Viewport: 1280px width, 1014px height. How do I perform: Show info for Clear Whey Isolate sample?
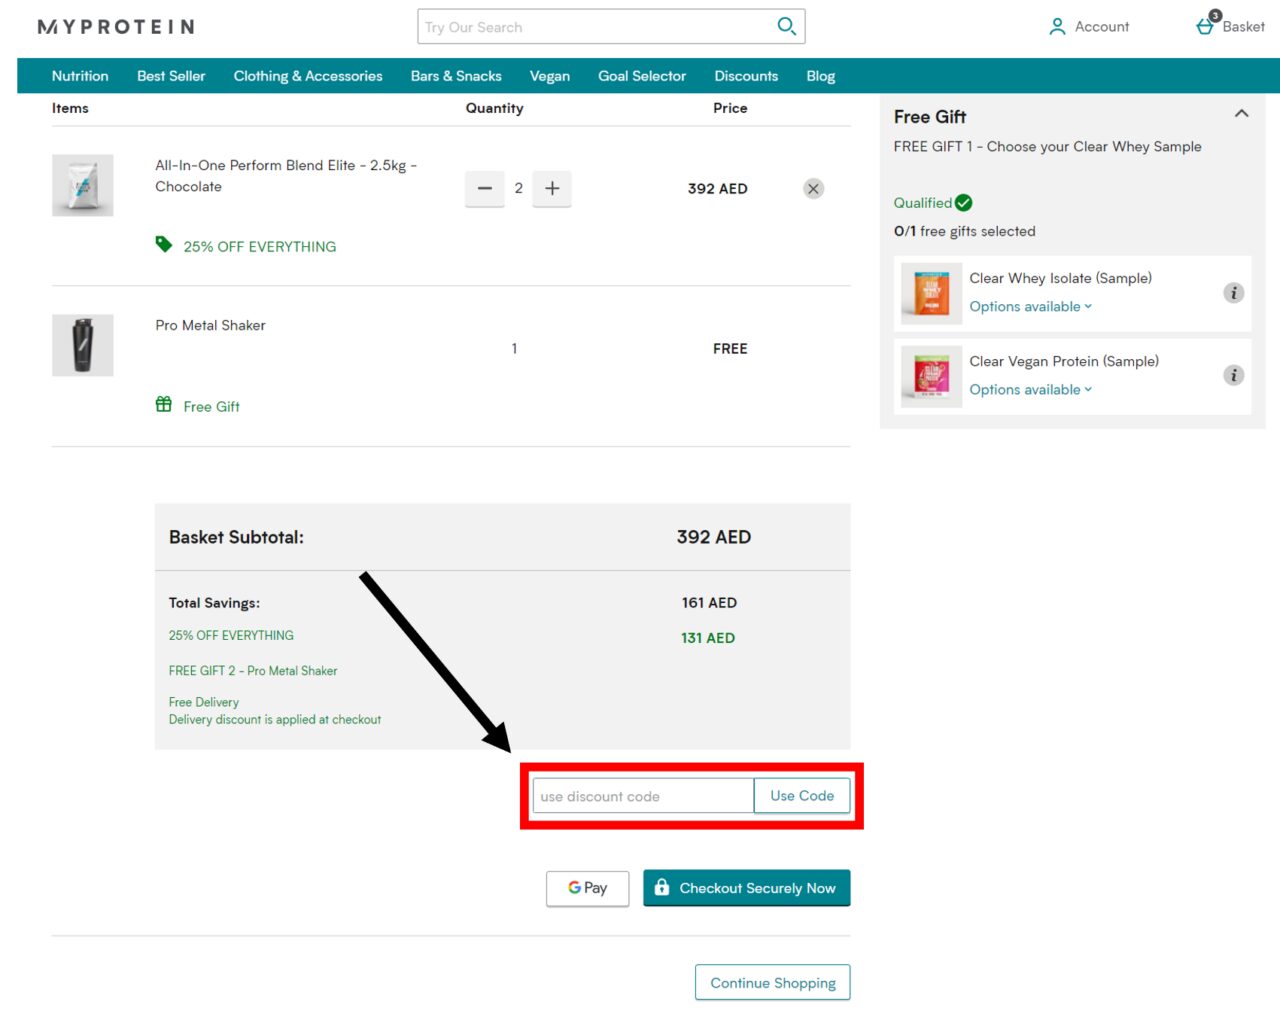pyautogui.click(x=1234, y=293)
